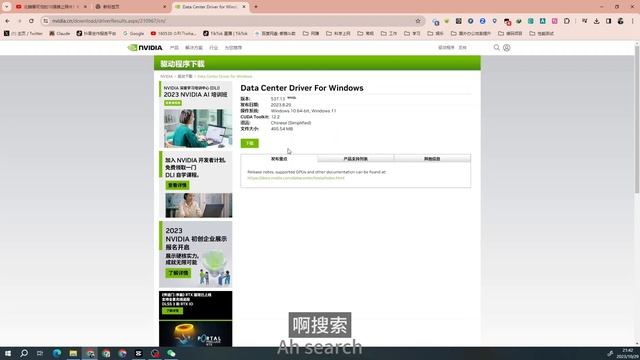Open the NVIDIA site search magnifier
The width and height of the screenshot is (640, 360).
[496, 48]
